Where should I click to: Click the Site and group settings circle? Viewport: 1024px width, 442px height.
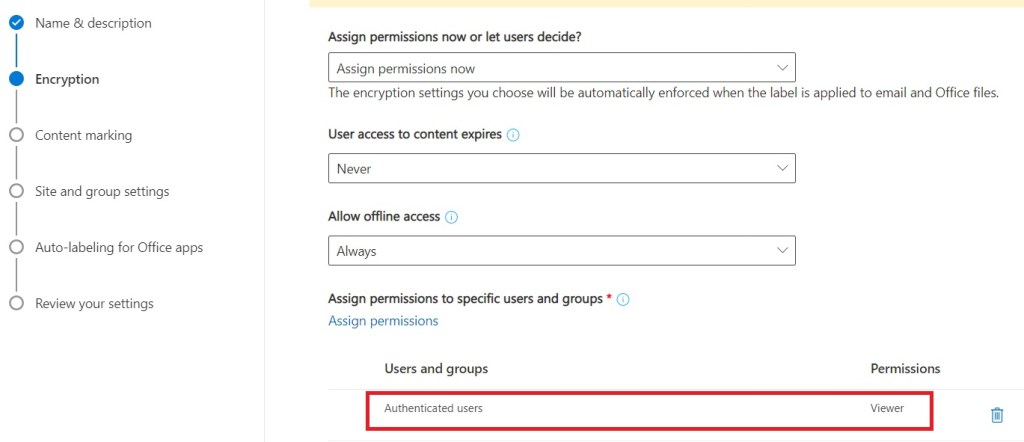coord(16,191)
